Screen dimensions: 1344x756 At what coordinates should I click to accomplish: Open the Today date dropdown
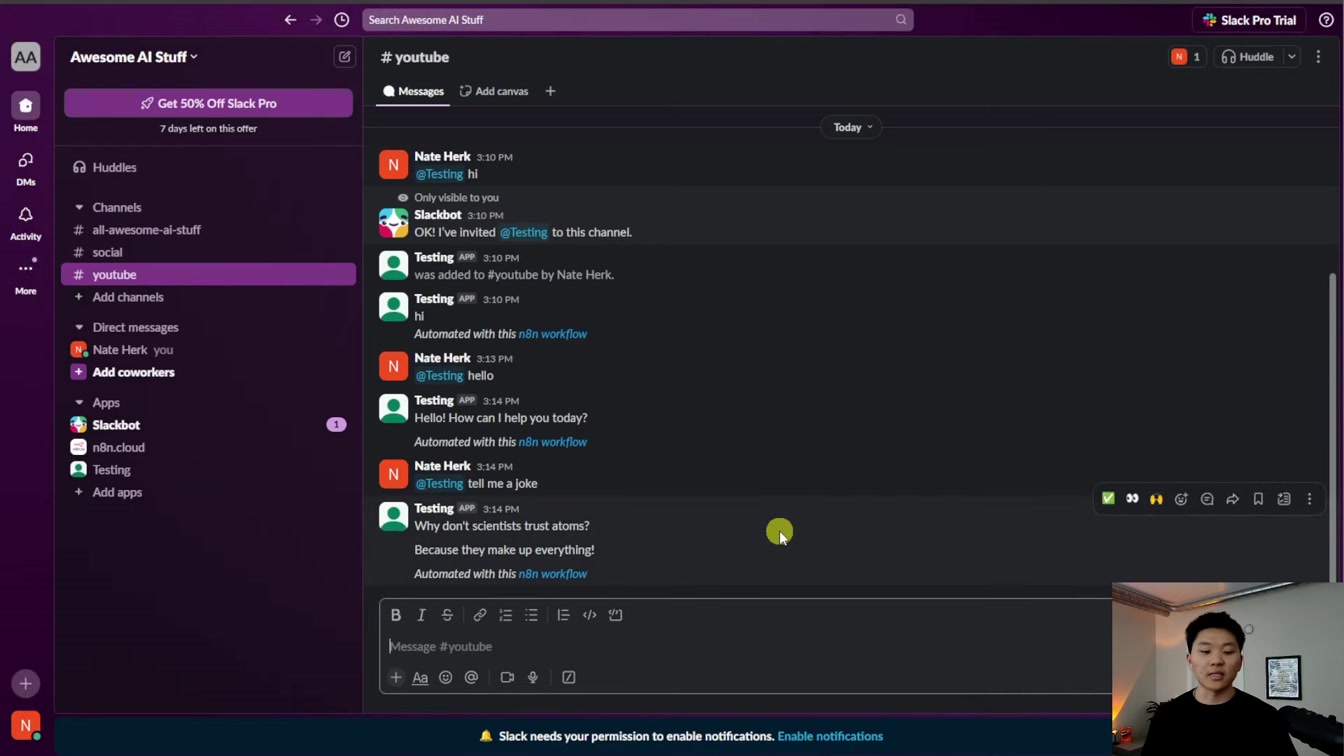(x=853, y=127)
